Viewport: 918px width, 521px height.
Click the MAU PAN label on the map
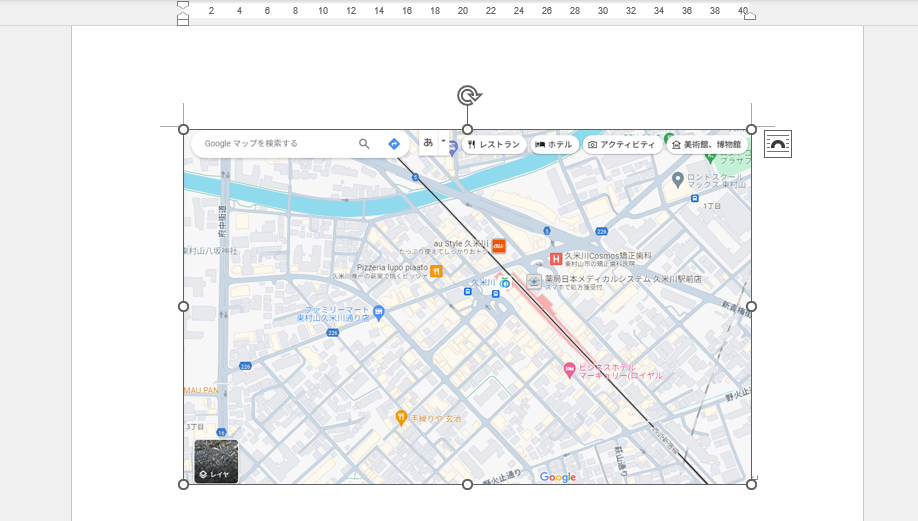click(201, 390)
